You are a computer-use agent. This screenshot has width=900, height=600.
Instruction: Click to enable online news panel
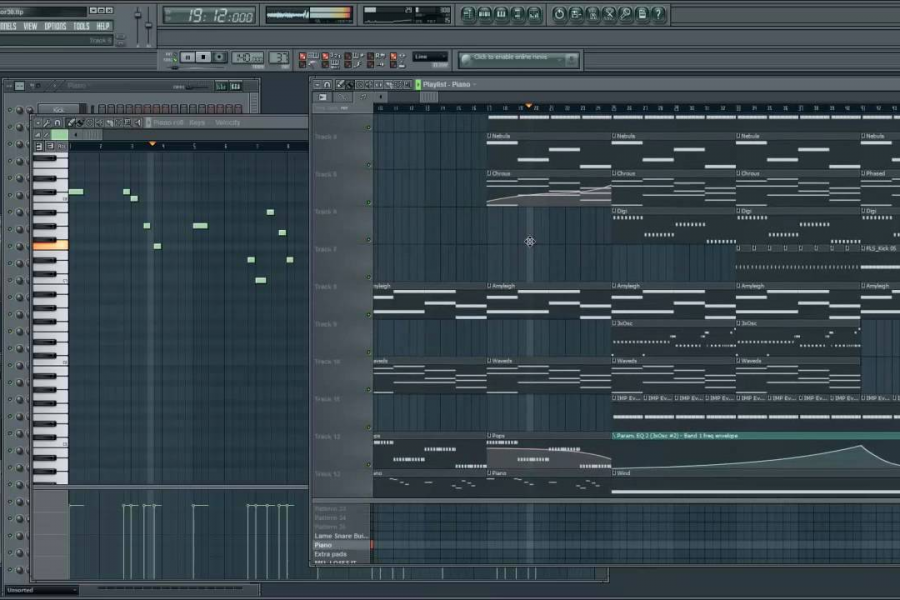(x=518, y=59)
